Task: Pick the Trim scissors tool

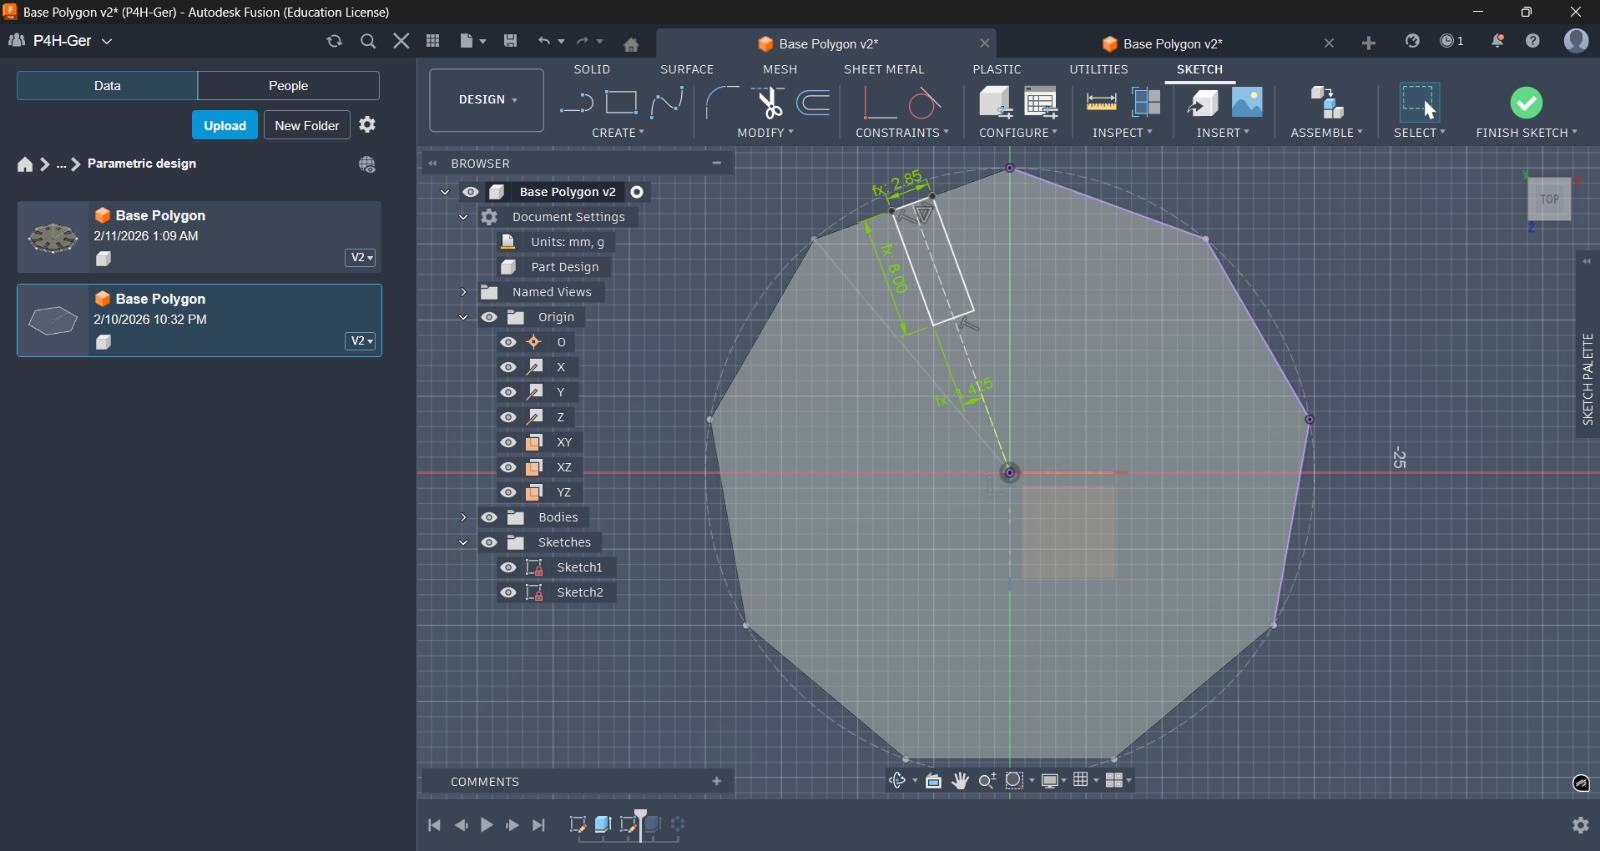Action: (x=768, y=102)
